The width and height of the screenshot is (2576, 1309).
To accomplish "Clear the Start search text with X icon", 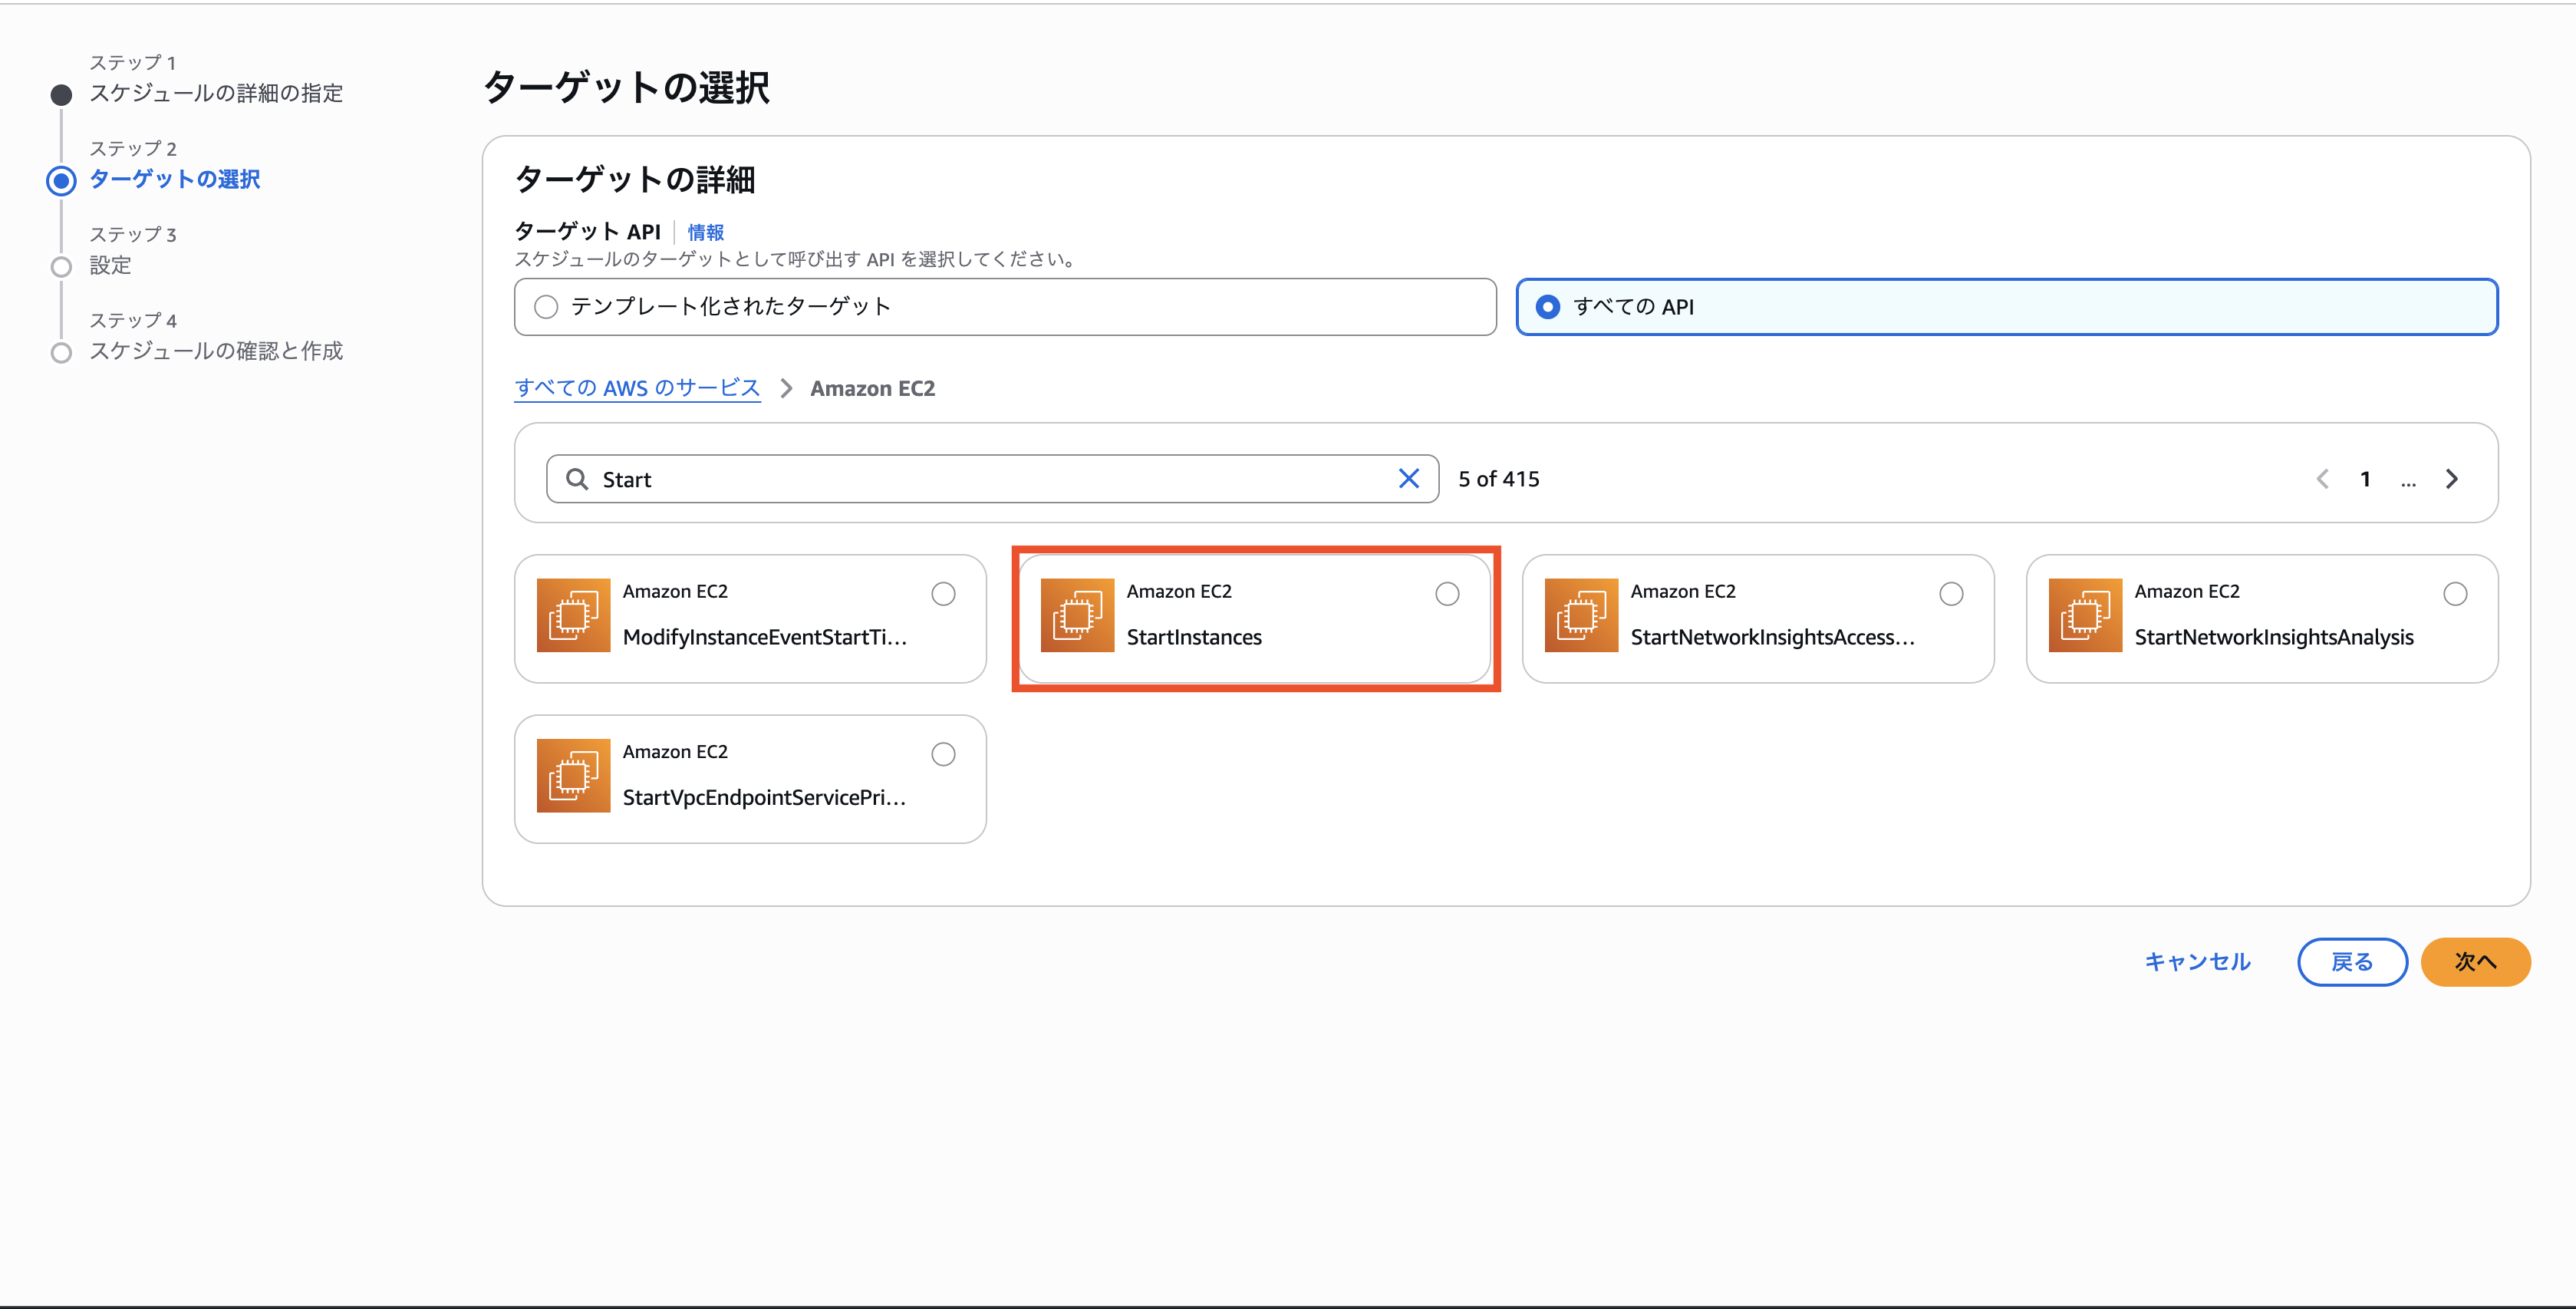I will point(1408,479).
